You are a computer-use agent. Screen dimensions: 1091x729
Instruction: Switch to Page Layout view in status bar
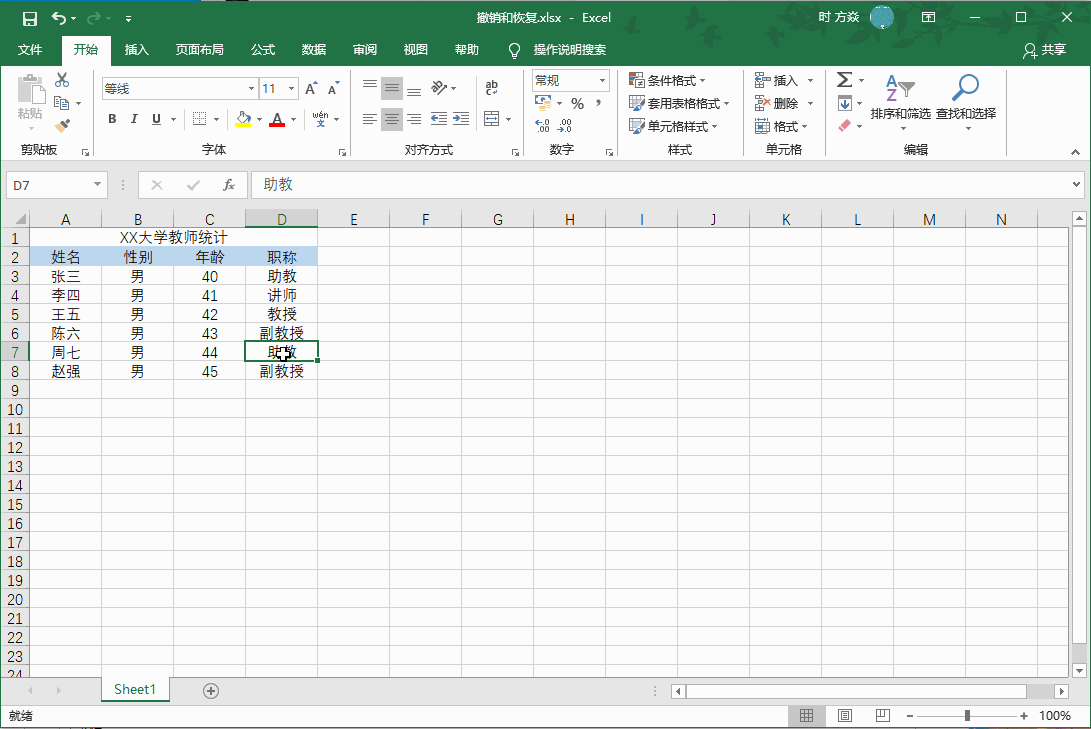845,716
